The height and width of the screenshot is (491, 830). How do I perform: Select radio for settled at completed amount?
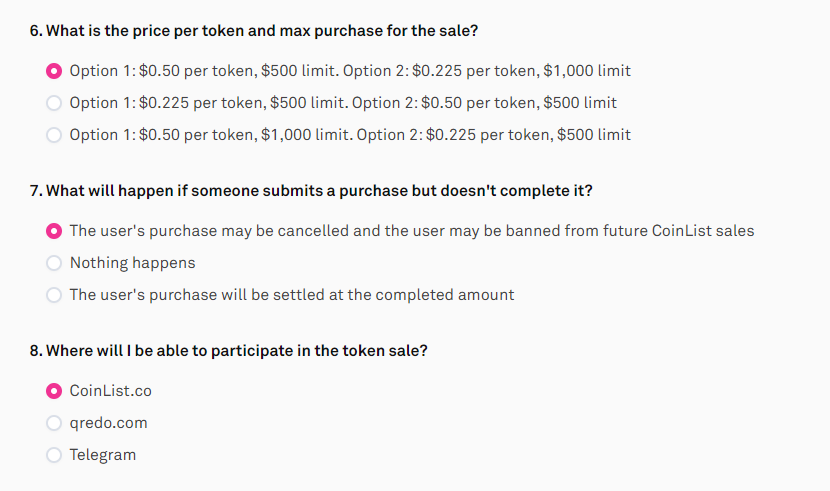pyautogui.click(x=54, y=295)
